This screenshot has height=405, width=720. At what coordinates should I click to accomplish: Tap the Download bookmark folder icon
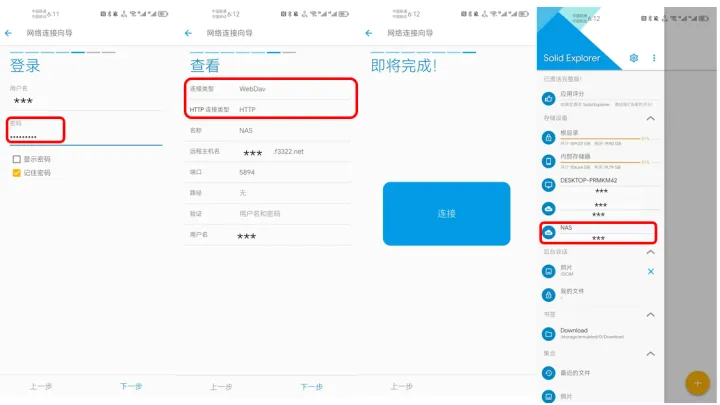coord(548,334)
